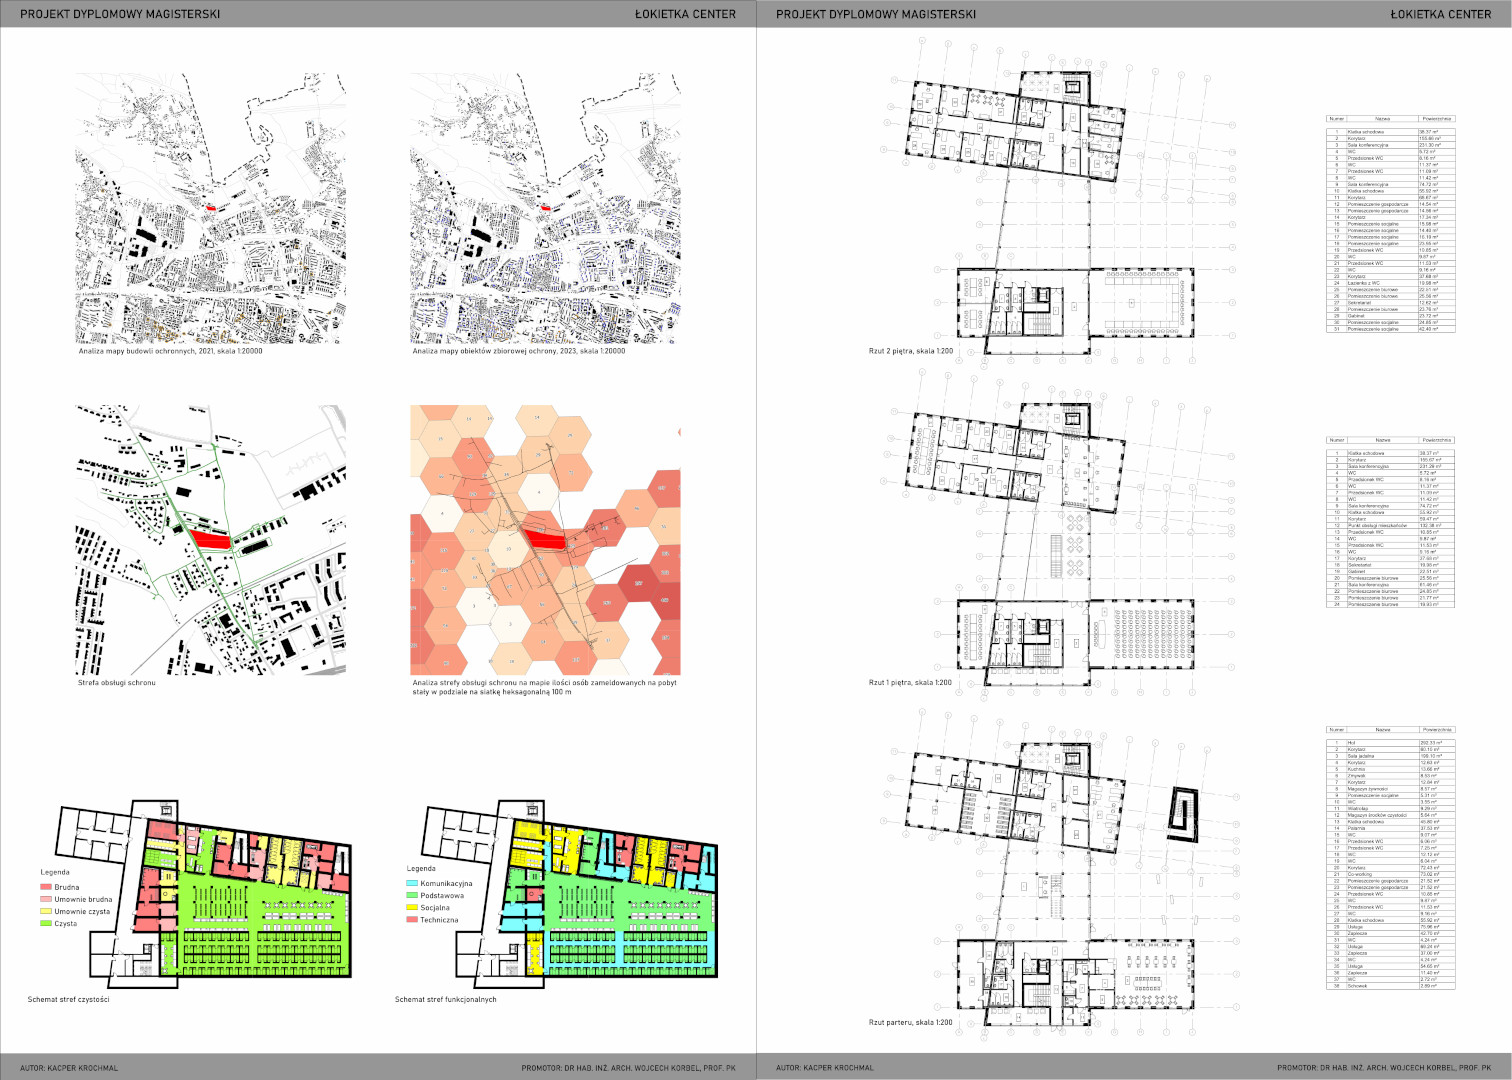Screen dimensions: 1512x1080
Task: Click the yellow Umownie czysta legend swatch
Action: [x=46, y=911]
